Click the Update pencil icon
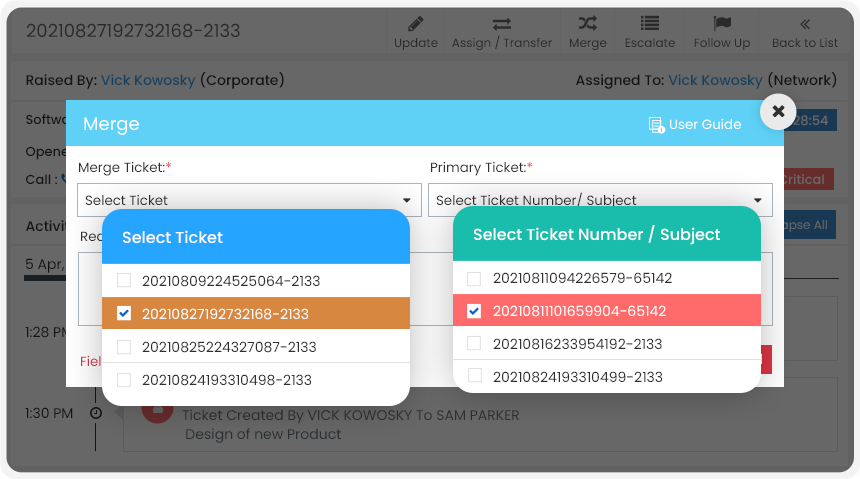Image resolution: width=860 pixels, height=479 pixels. 416,24
